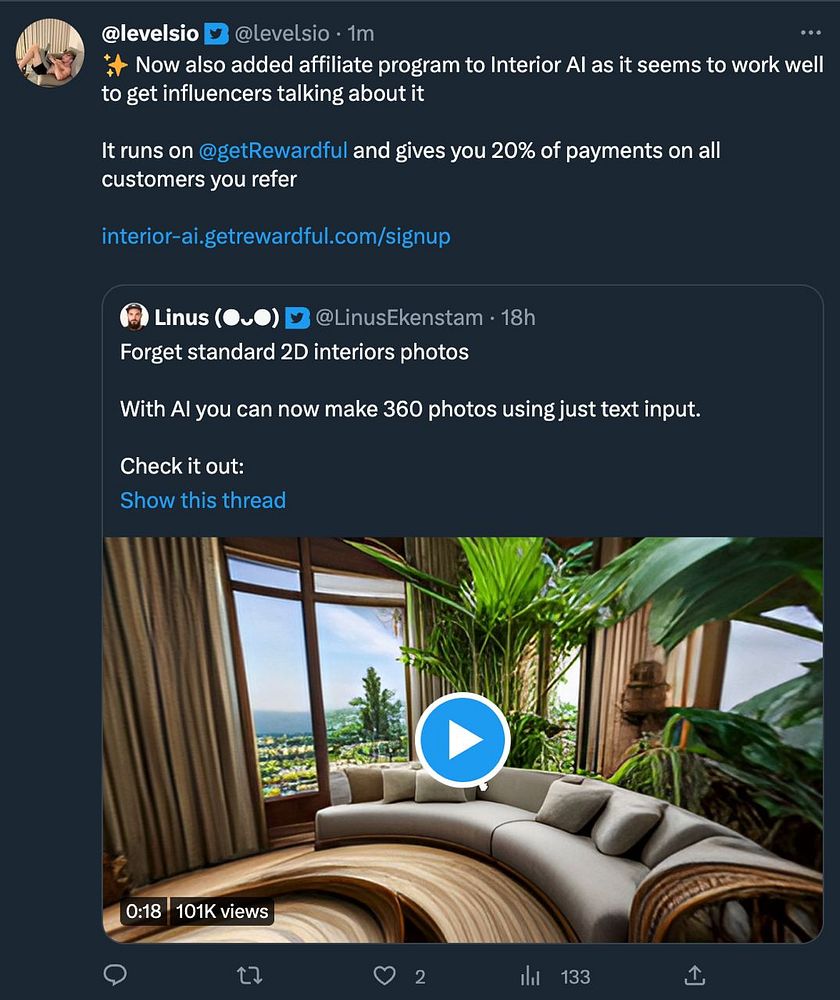Click the 101K views video label
Viewport: 840px width, 1000px height.
222,911
